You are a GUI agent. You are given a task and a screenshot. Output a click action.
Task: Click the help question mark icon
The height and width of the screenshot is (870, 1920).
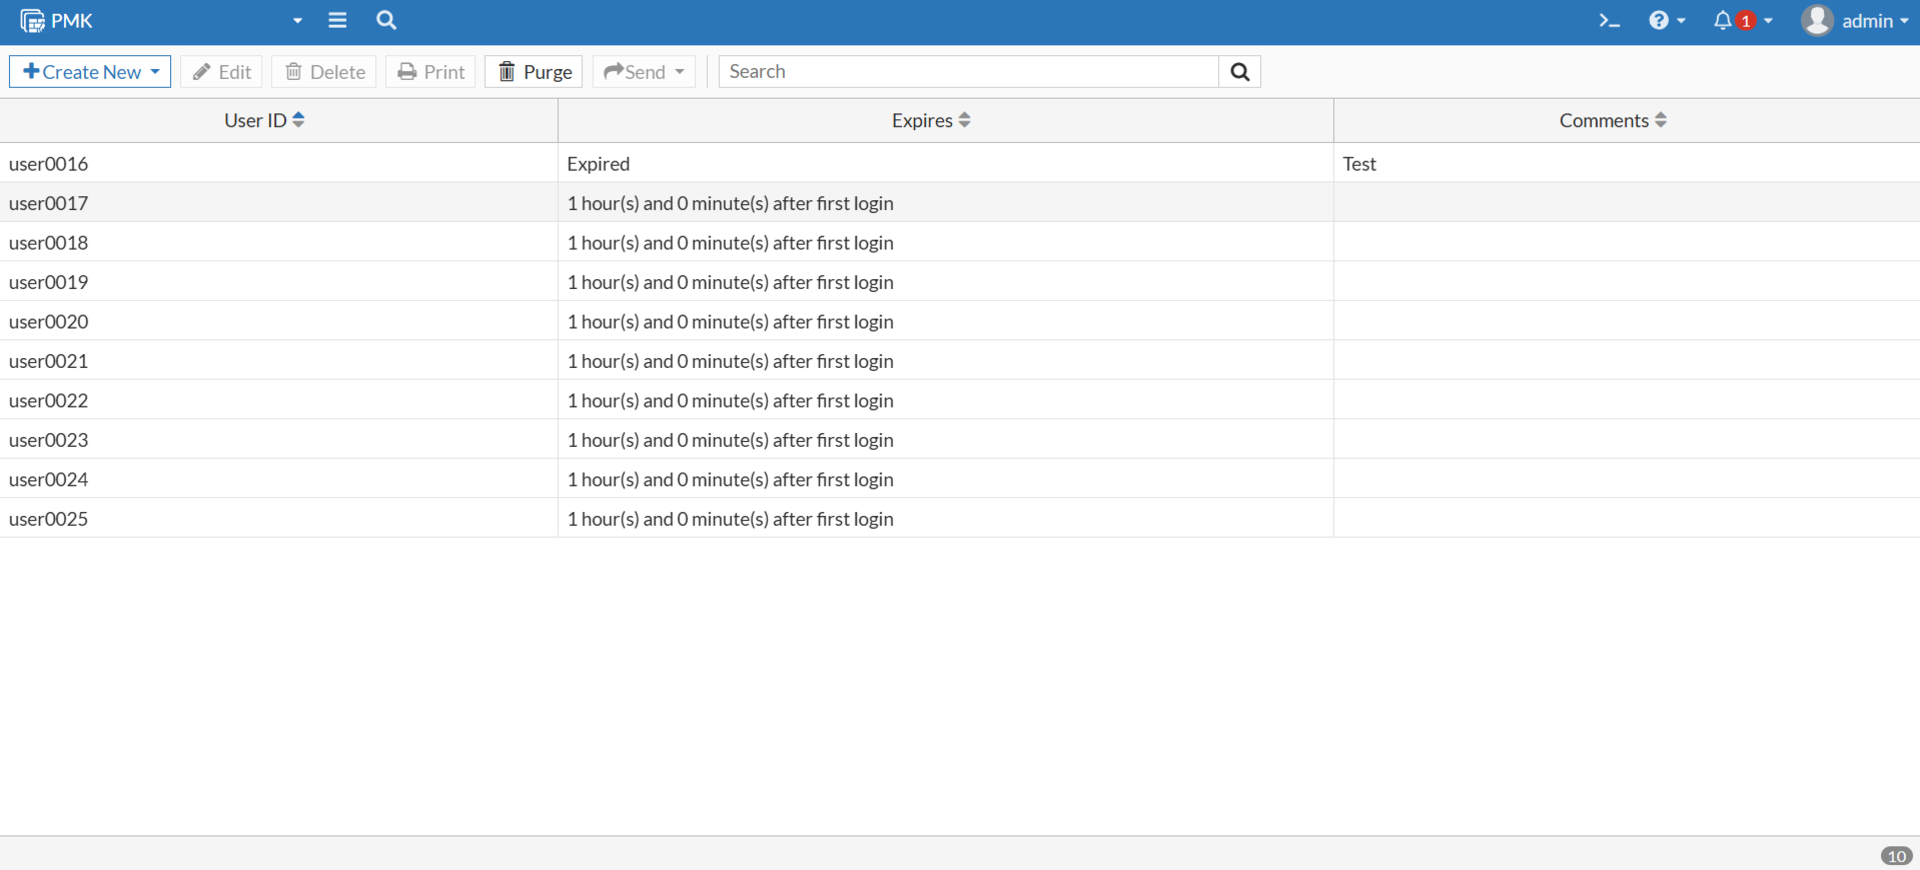click(1658, 21)
